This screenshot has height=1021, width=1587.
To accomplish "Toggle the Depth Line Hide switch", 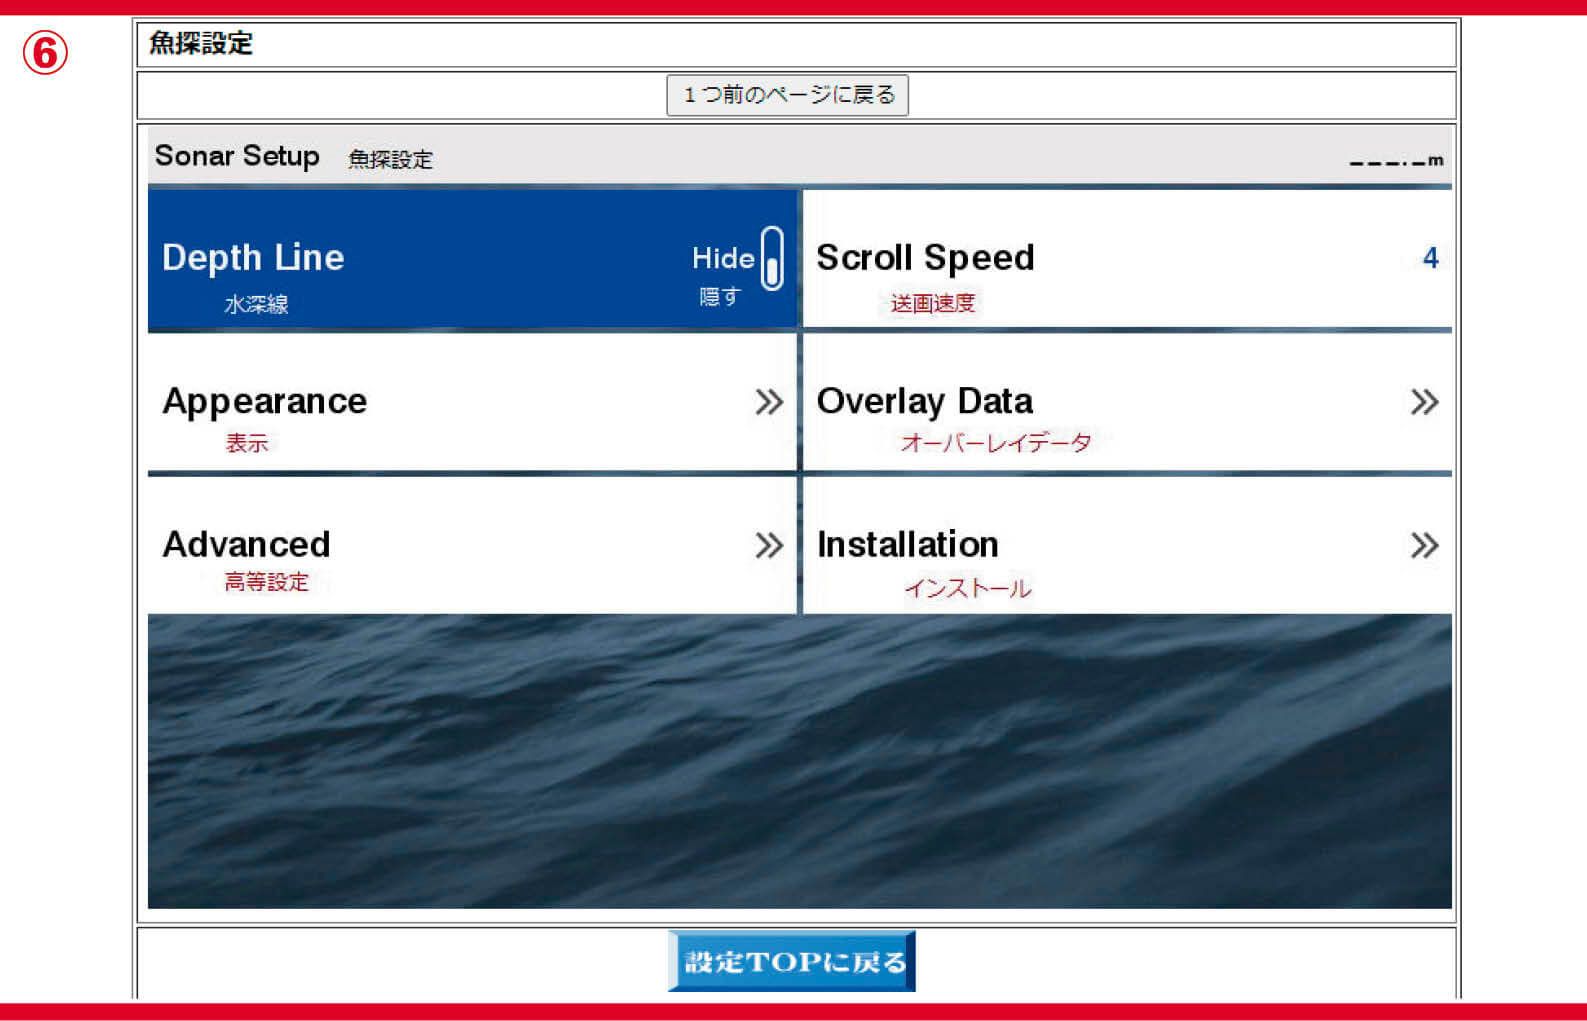I will 771,258.
